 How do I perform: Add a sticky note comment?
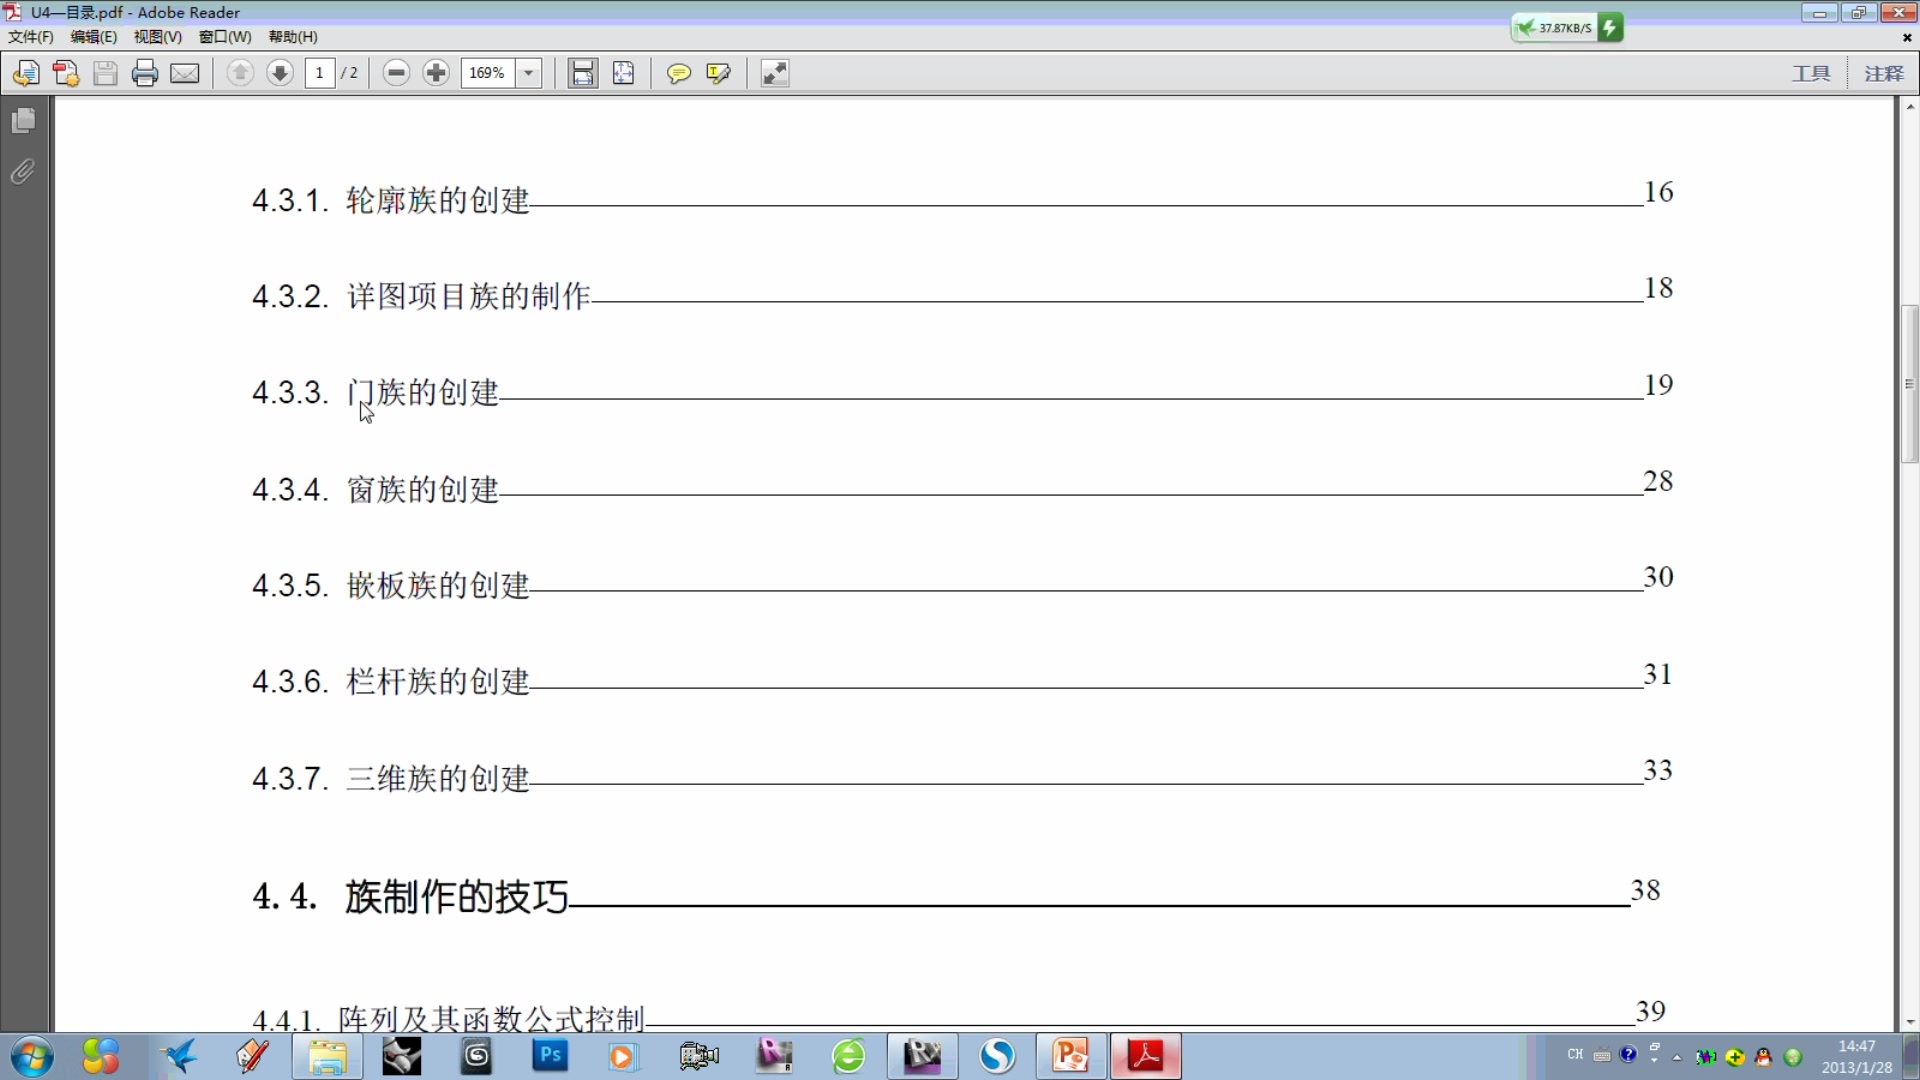tap(678, 73)
